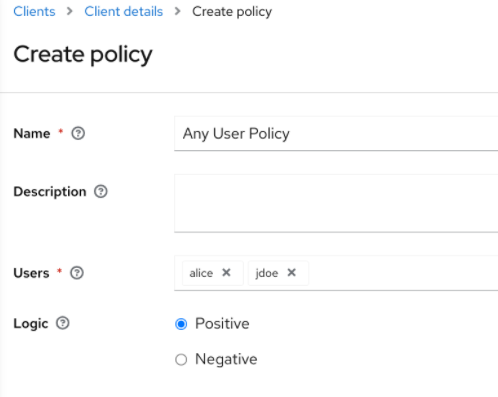498x397 pixels.
Task: Click the Users selection field
Action: [336, 273]
